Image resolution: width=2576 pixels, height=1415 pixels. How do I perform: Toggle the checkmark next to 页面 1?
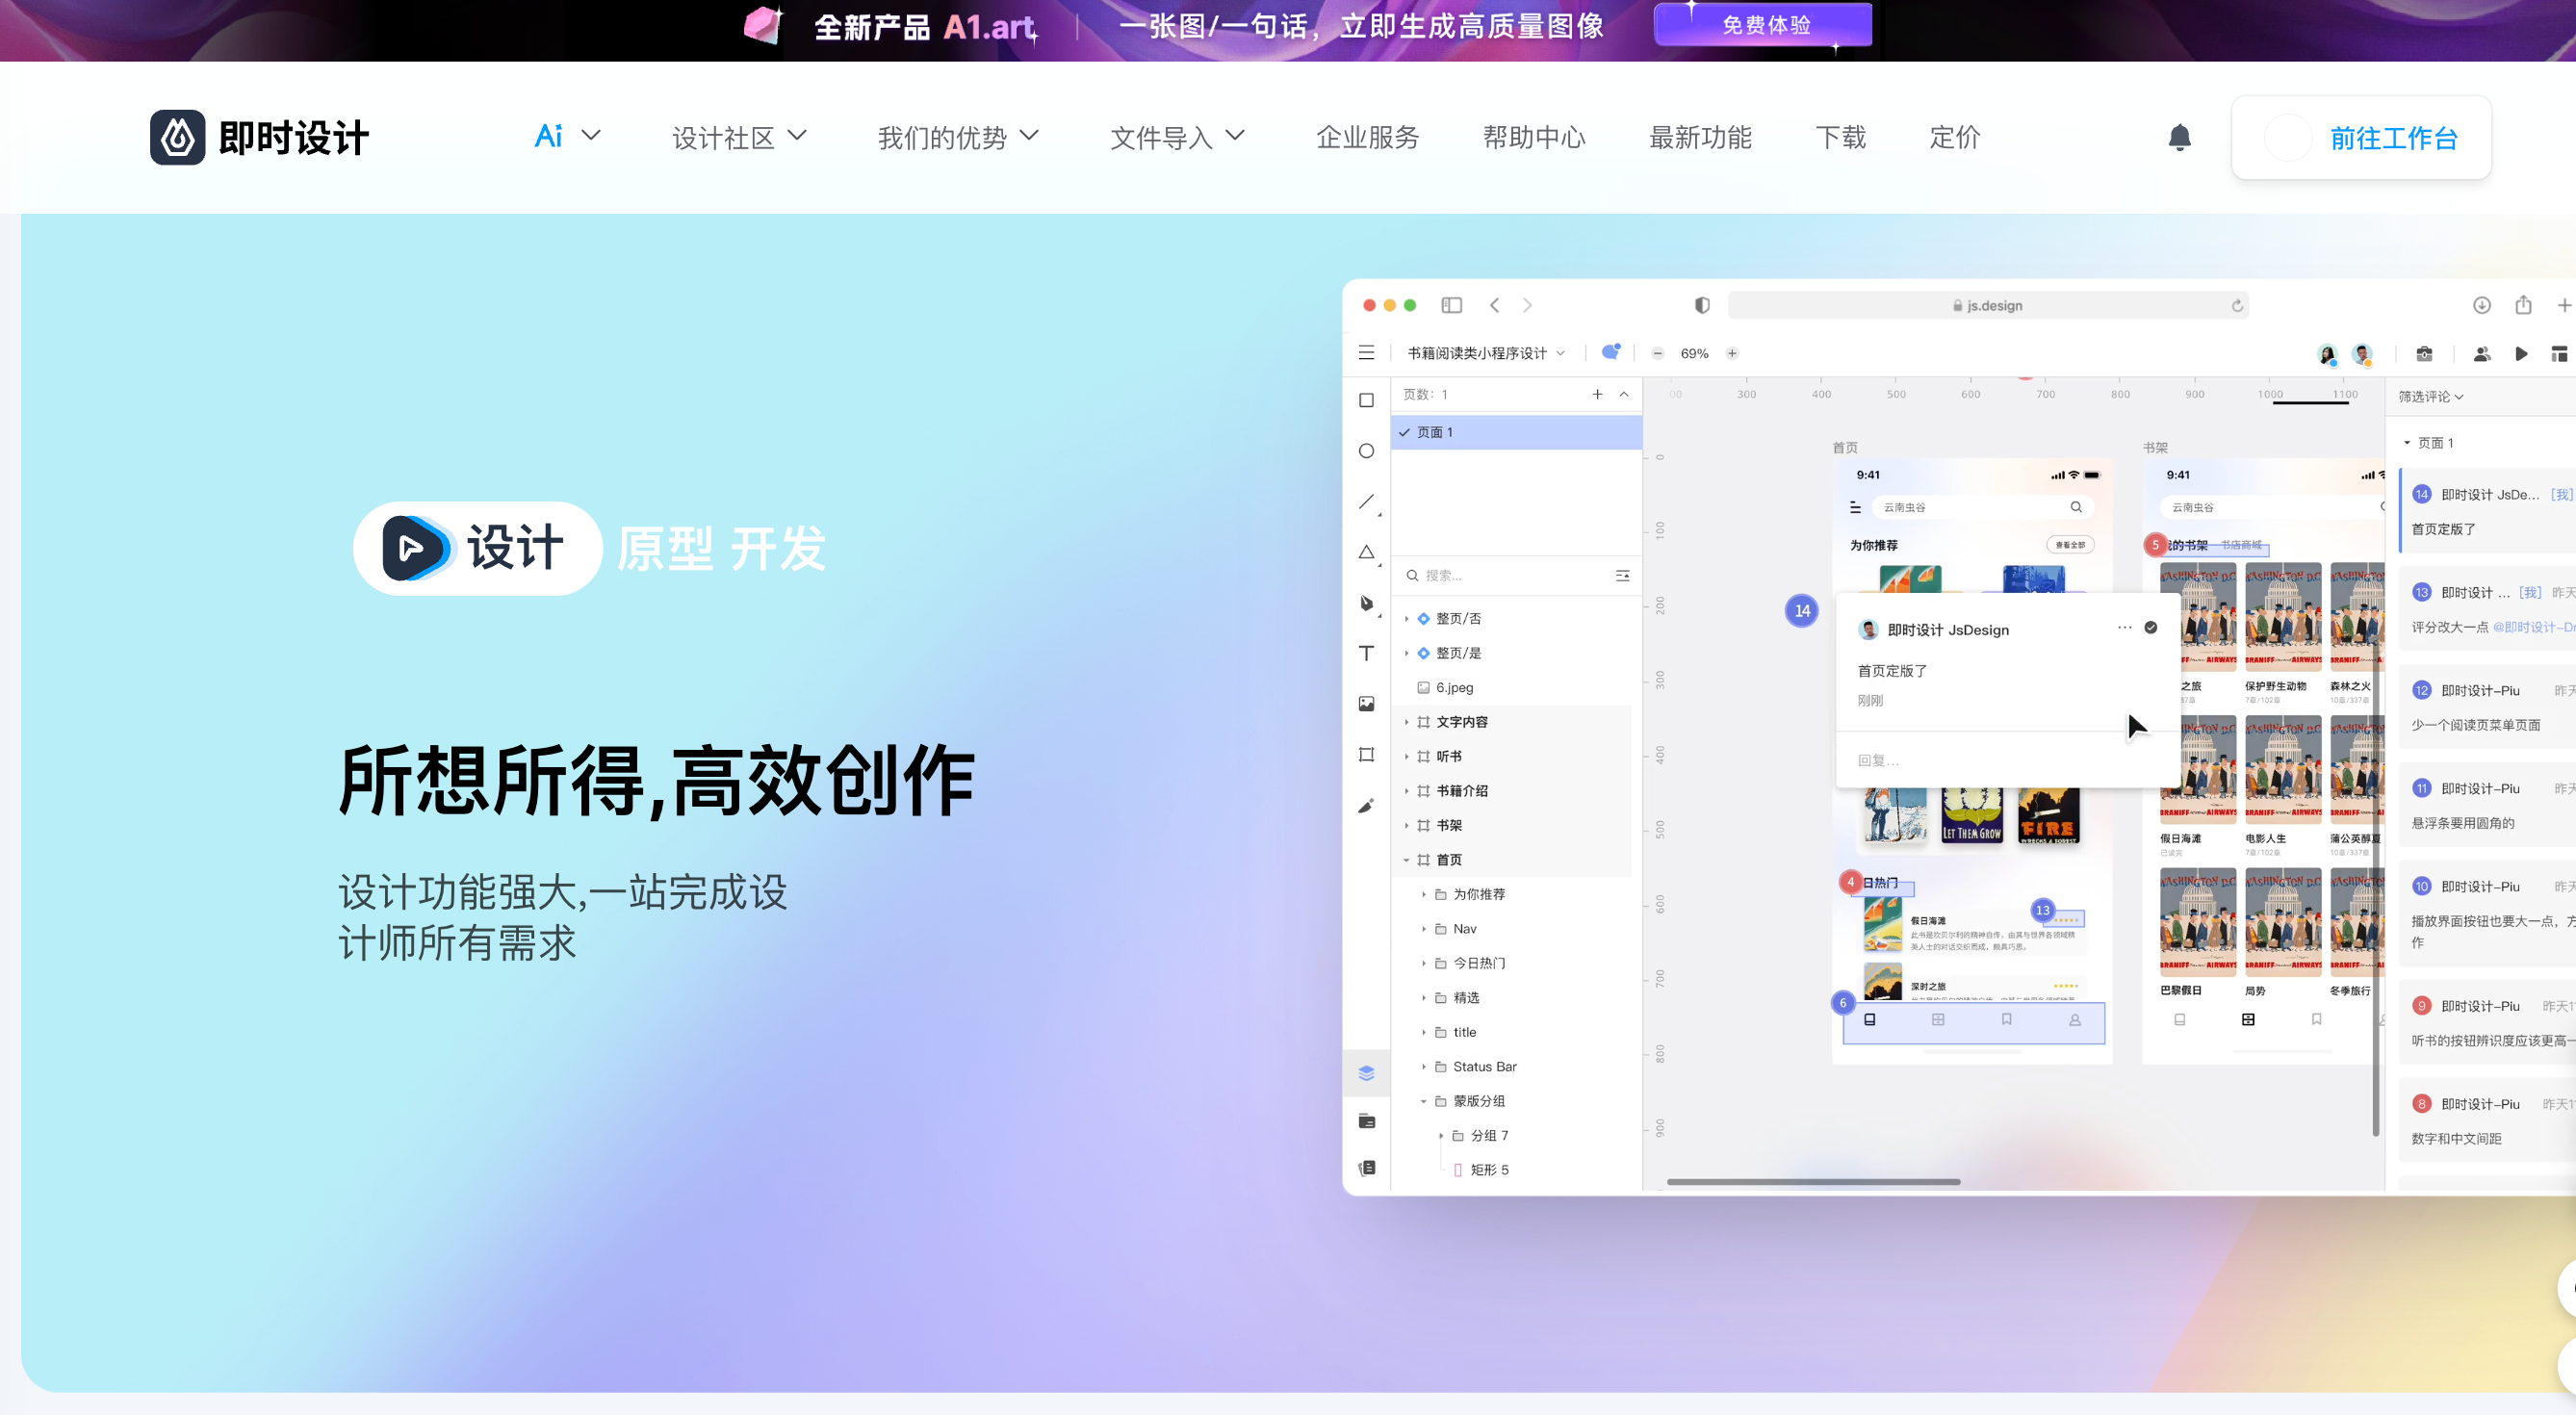[x=1406, y=432]
